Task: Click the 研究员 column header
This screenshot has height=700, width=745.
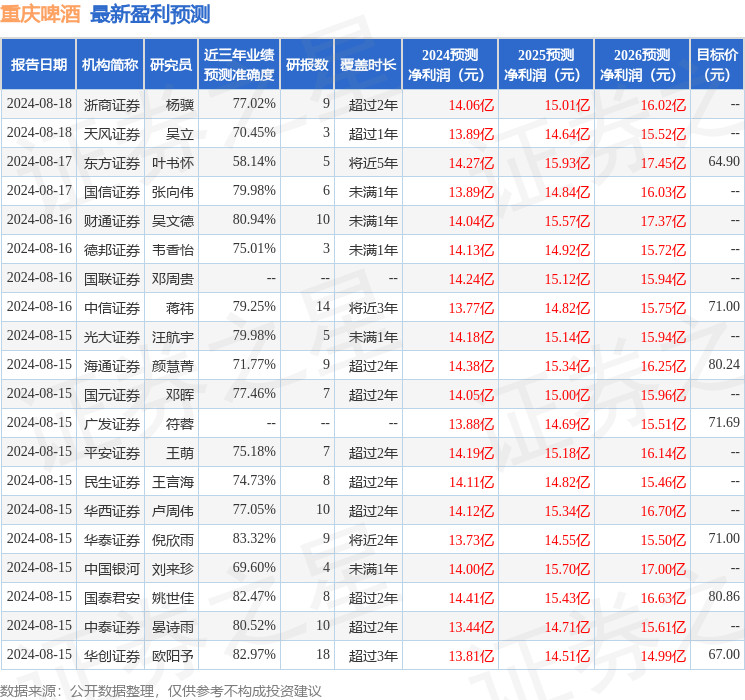Action: pyautogui.click(x=171, y=65)
